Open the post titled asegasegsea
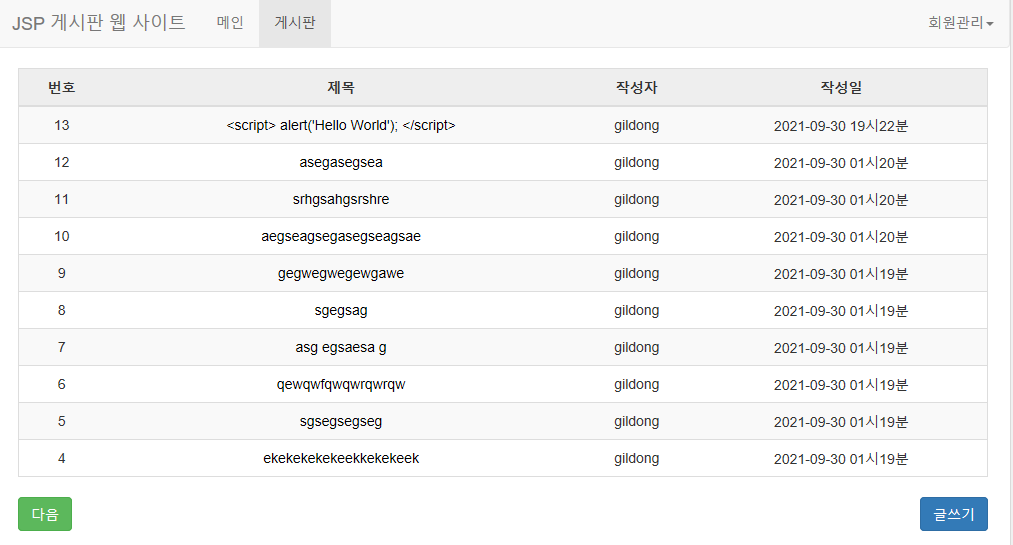The width and height of the screenshot is (1013, 545). coord(341,162)
